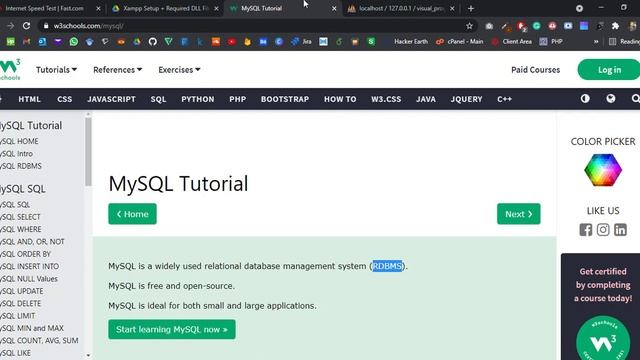Screen dimensions: 640x360
Task: Open a new browser tab
Action: pos(471,8)
